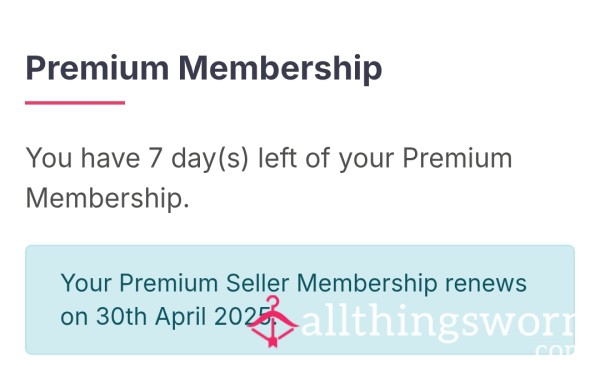
Task: Click the word 'renews' in the notice
Action: [486, 283]
